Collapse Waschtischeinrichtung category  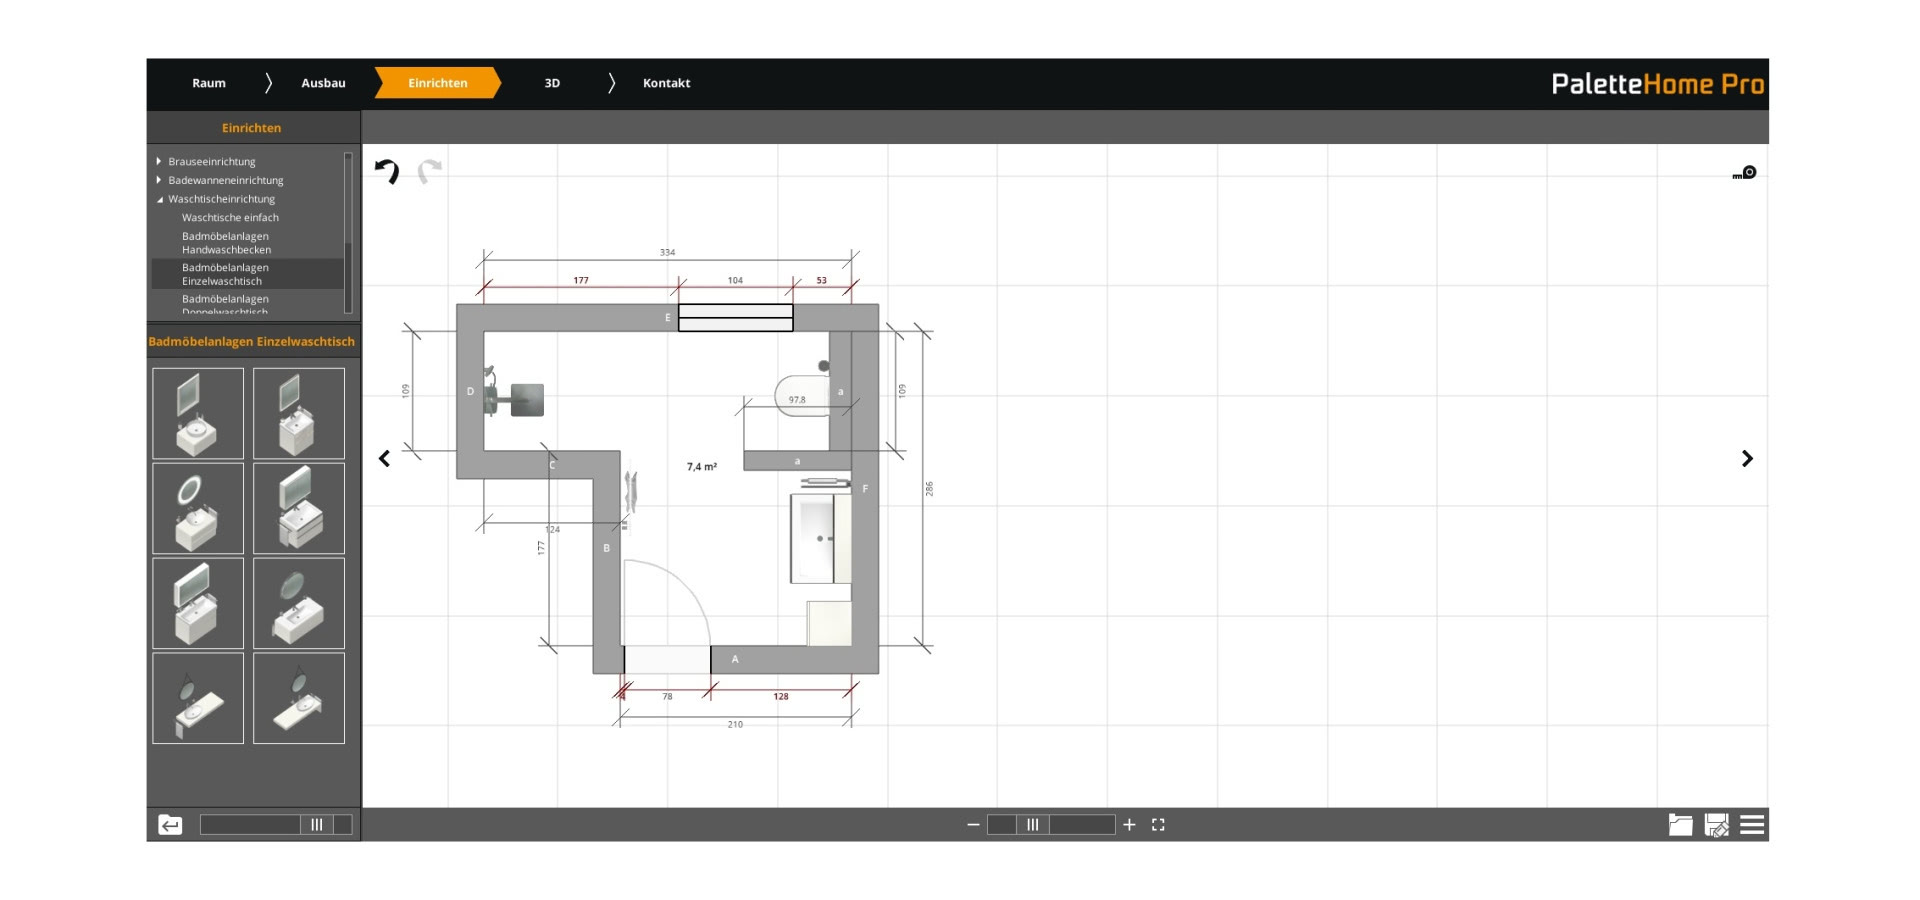(159, 199)
